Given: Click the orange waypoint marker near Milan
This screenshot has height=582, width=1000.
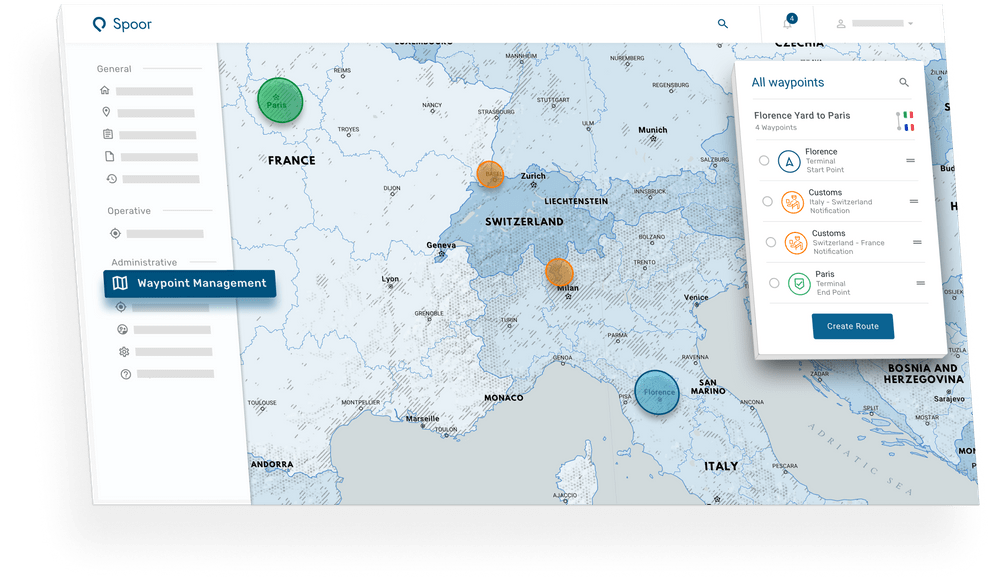Looking at the screenshot, I should click(559, 272).
